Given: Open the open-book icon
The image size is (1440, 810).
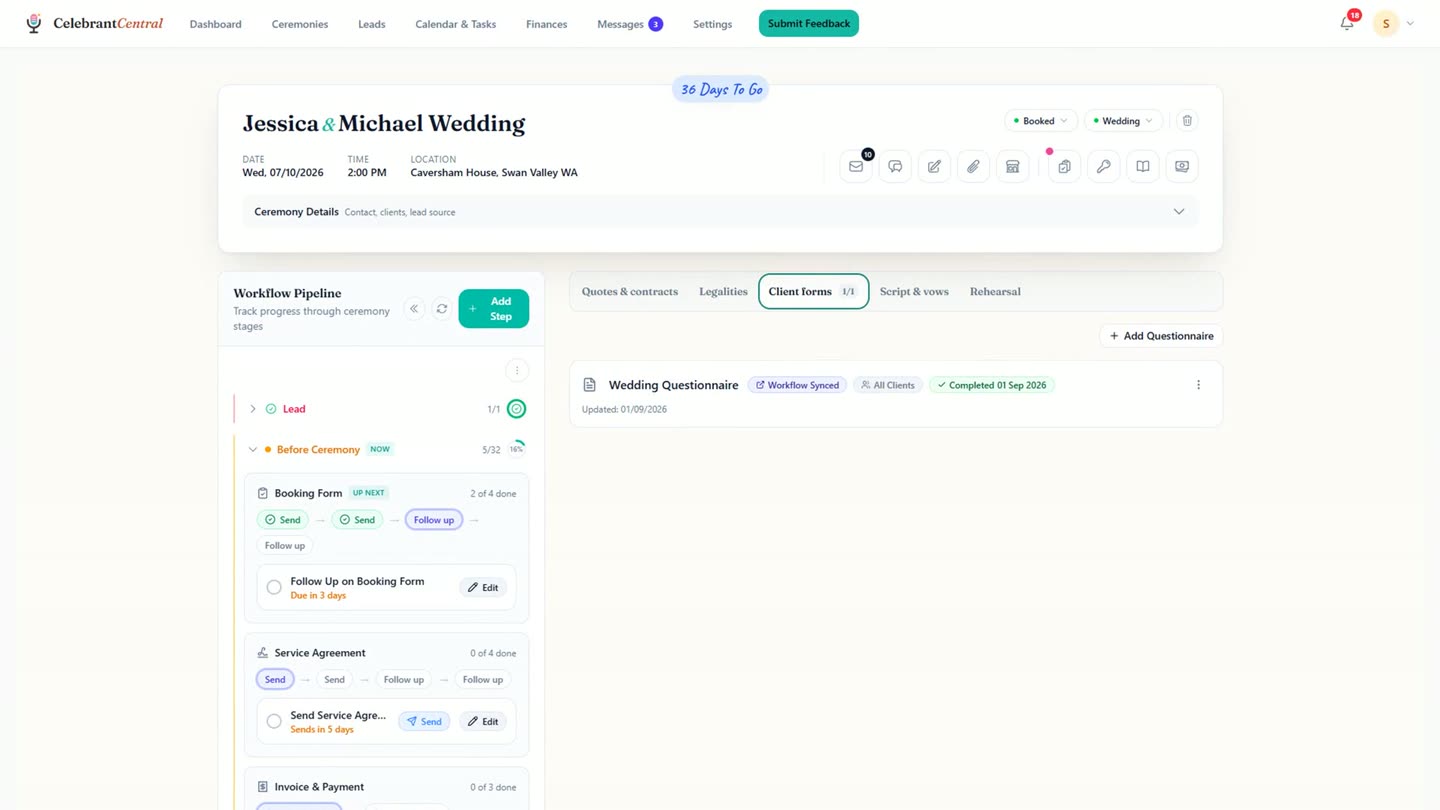Looking at the screenshot, I should click(x=1142, y=167).
